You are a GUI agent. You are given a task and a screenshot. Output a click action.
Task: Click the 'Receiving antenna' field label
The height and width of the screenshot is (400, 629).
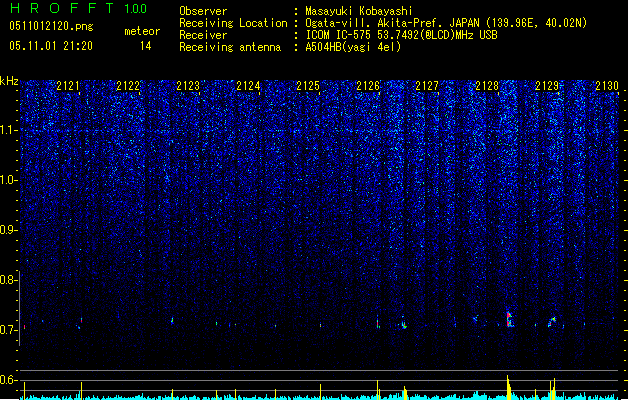230,47
